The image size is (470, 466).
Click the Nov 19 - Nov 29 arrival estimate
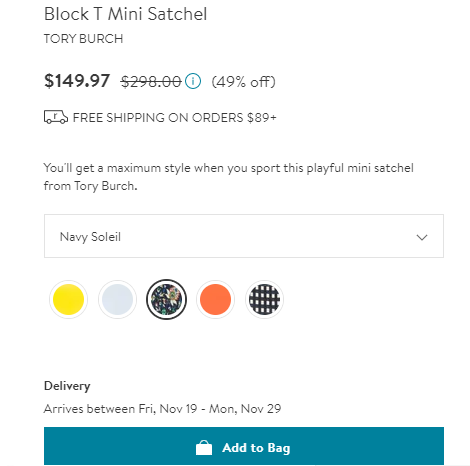click(x=162, y=409)
